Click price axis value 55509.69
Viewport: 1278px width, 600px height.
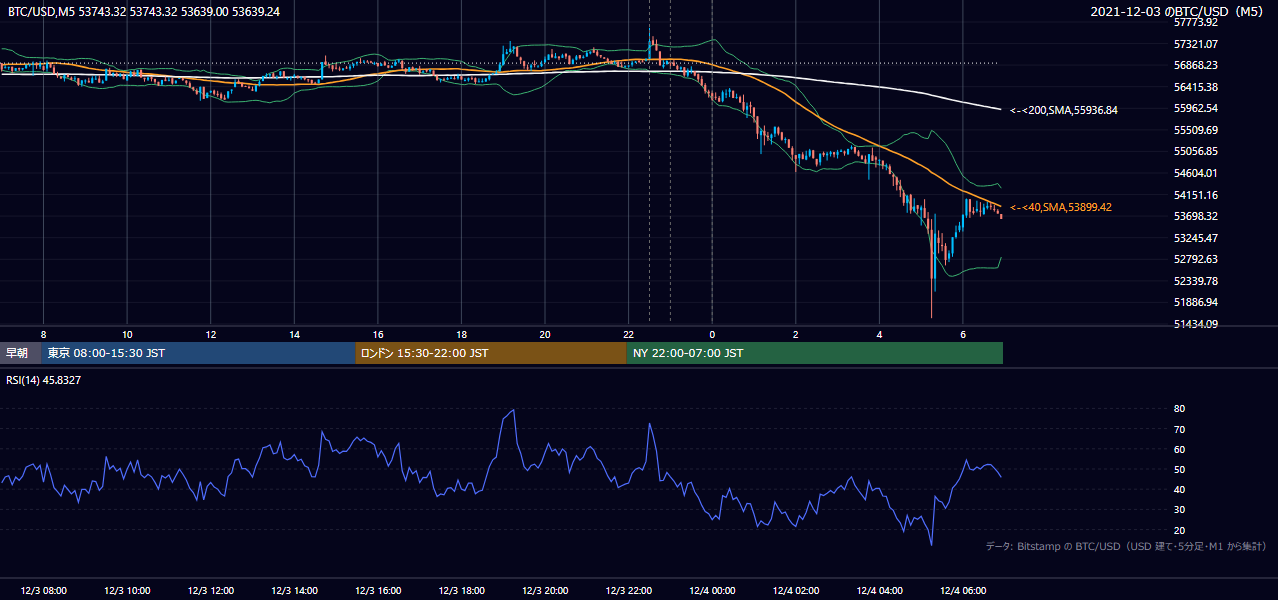(x=1195, y=130)
